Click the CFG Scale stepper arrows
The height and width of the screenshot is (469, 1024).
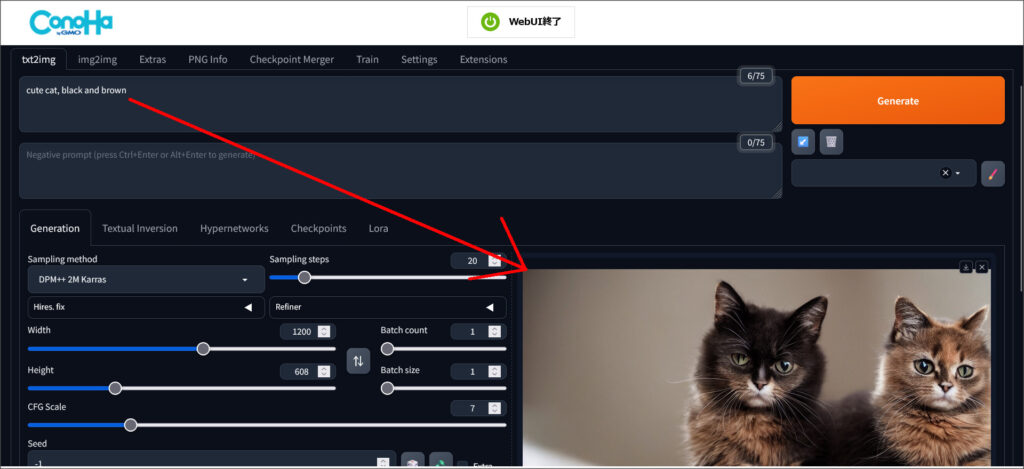[494, 408]
